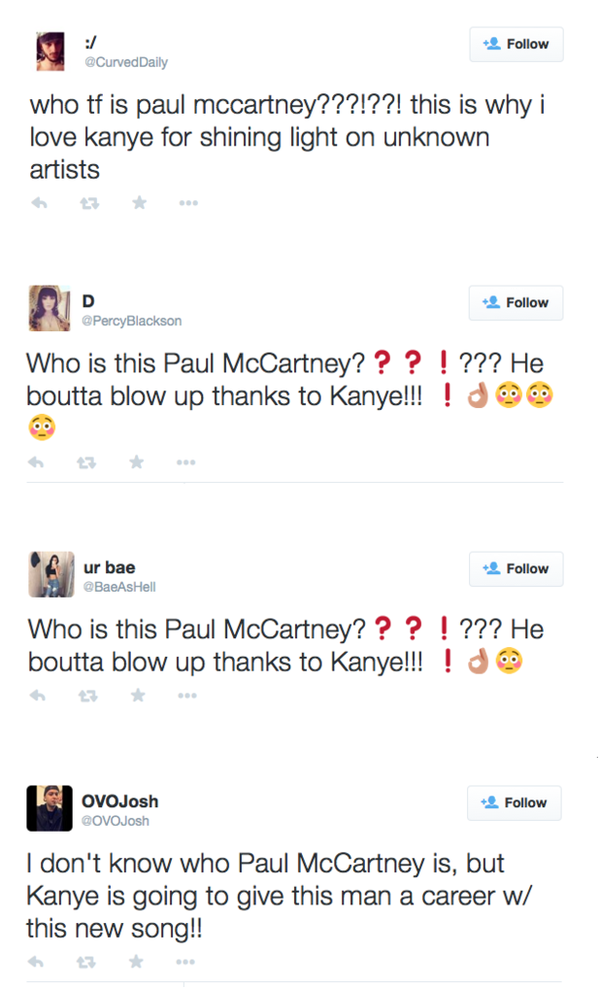This screenshot has width=599, height=989.
Task: Open the ur bae profile picture
Action: coord(51,574)
